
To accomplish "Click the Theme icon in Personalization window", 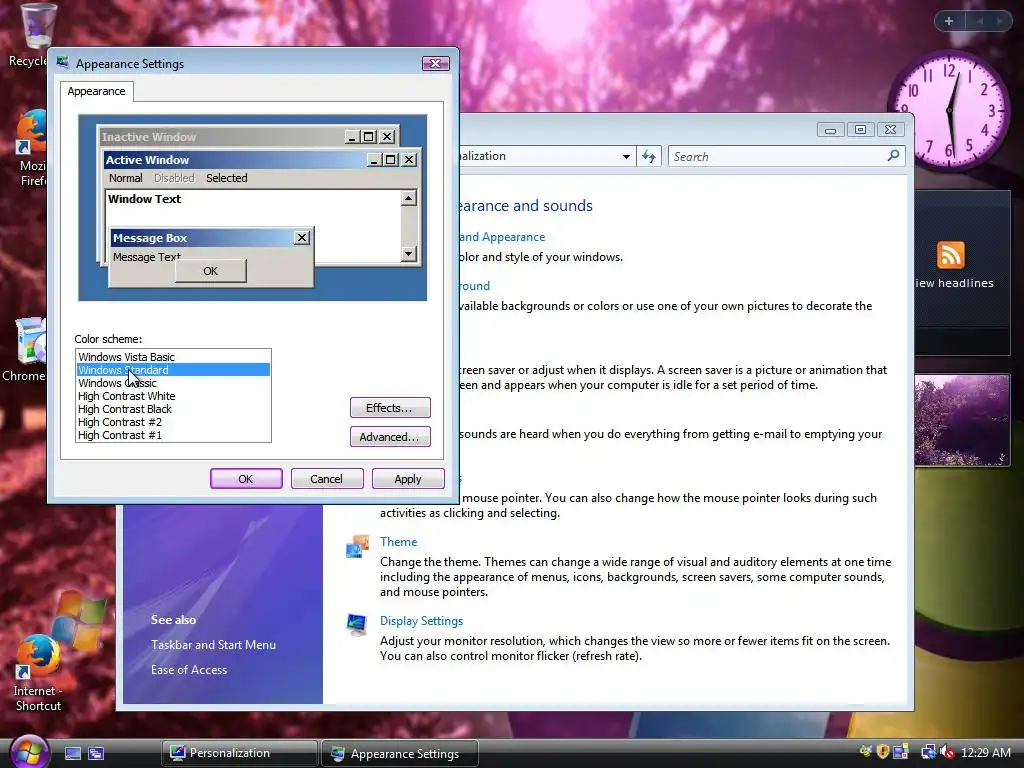I will pyautogui.click(x=357, y=547).
